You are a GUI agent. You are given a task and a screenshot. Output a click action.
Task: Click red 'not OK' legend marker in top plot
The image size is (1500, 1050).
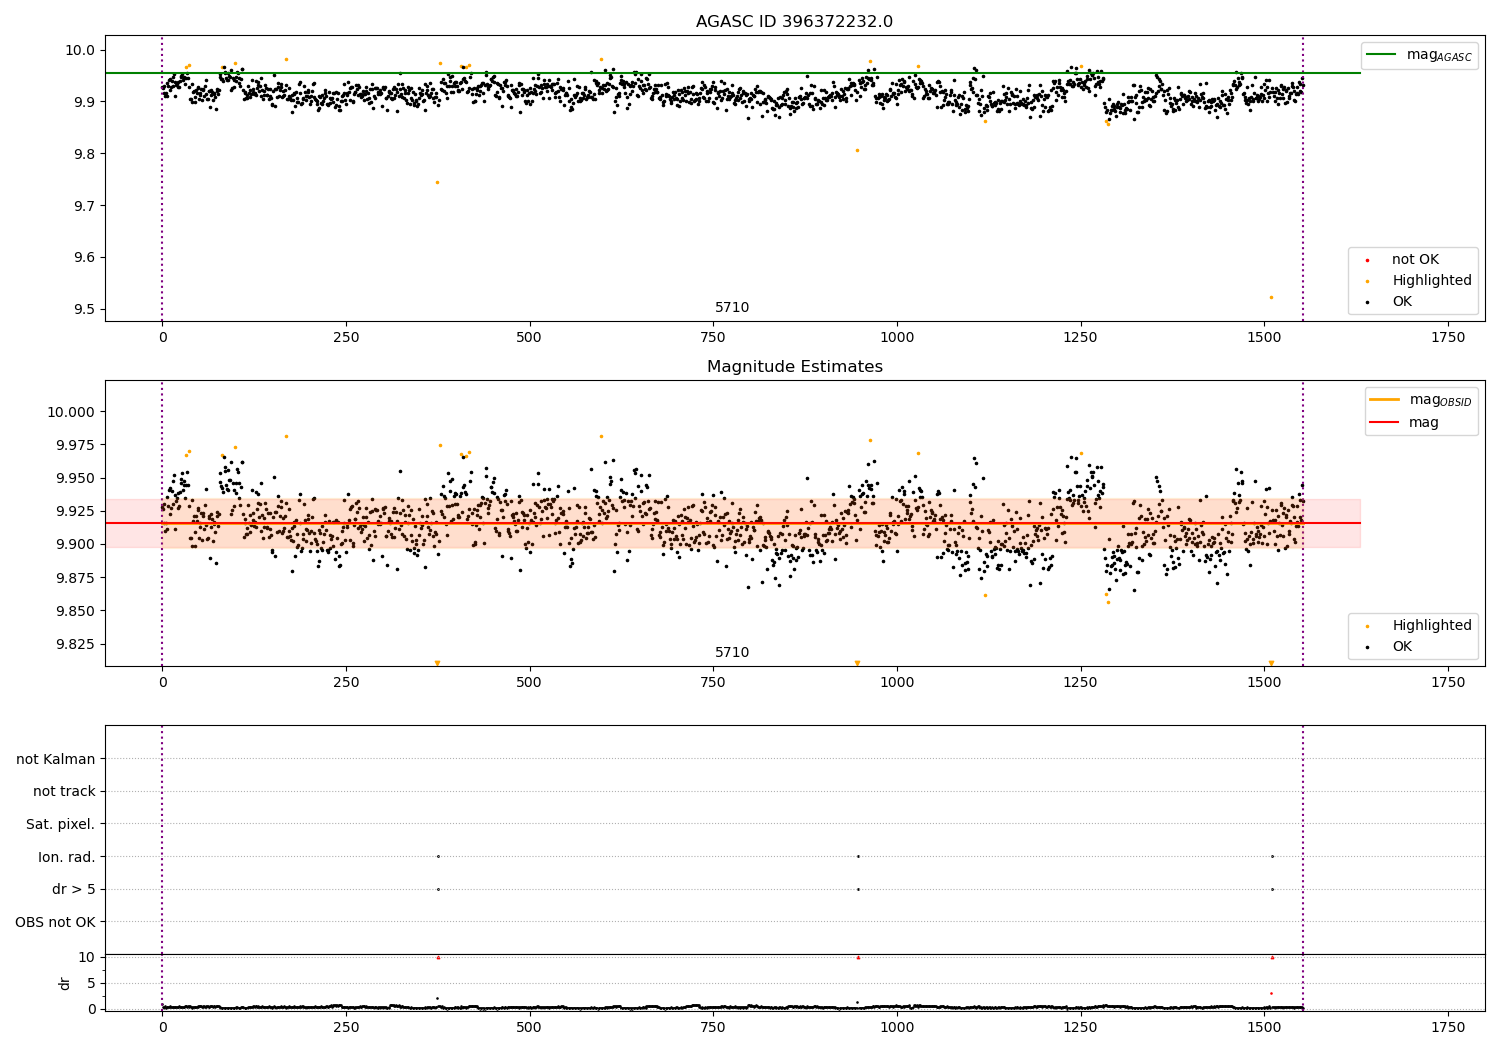(x=1367, y=260)
